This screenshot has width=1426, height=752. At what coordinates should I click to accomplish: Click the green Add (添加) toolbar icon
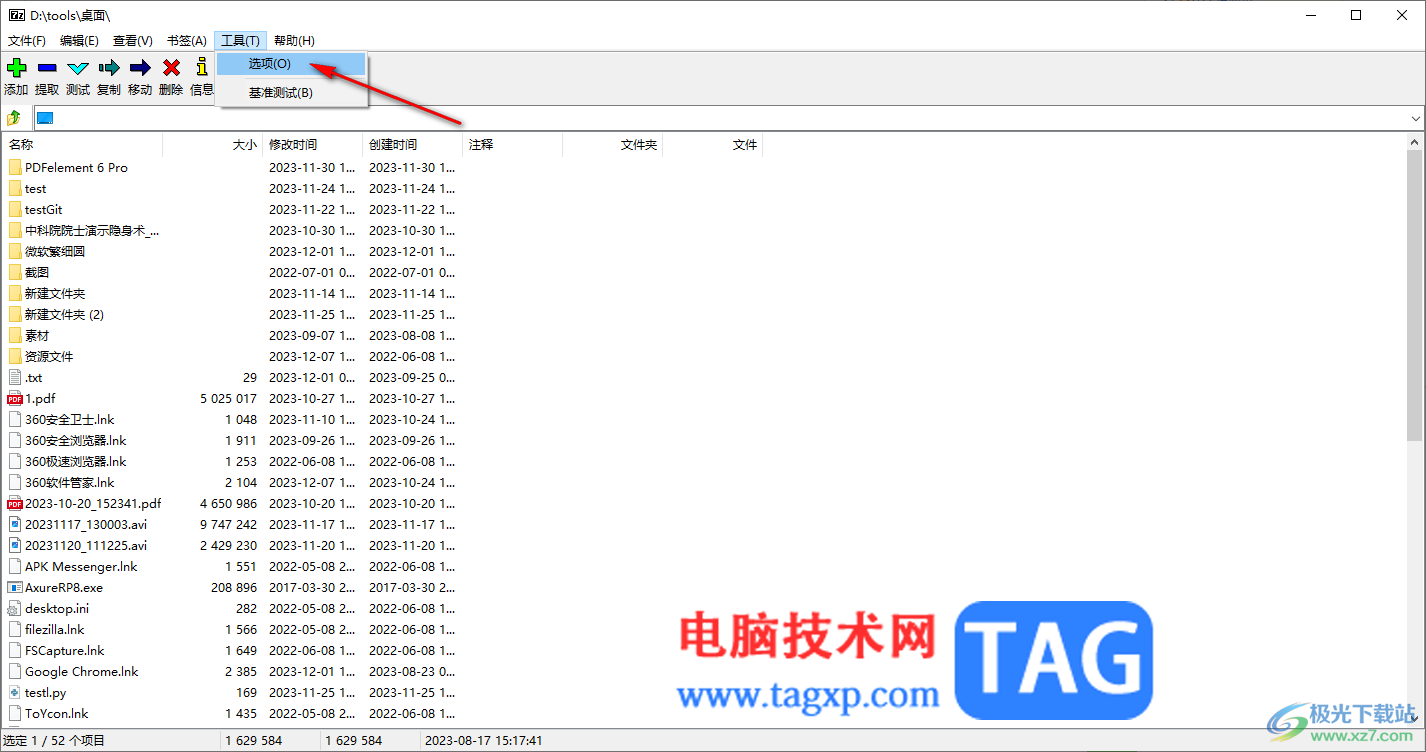coord(16,68)
